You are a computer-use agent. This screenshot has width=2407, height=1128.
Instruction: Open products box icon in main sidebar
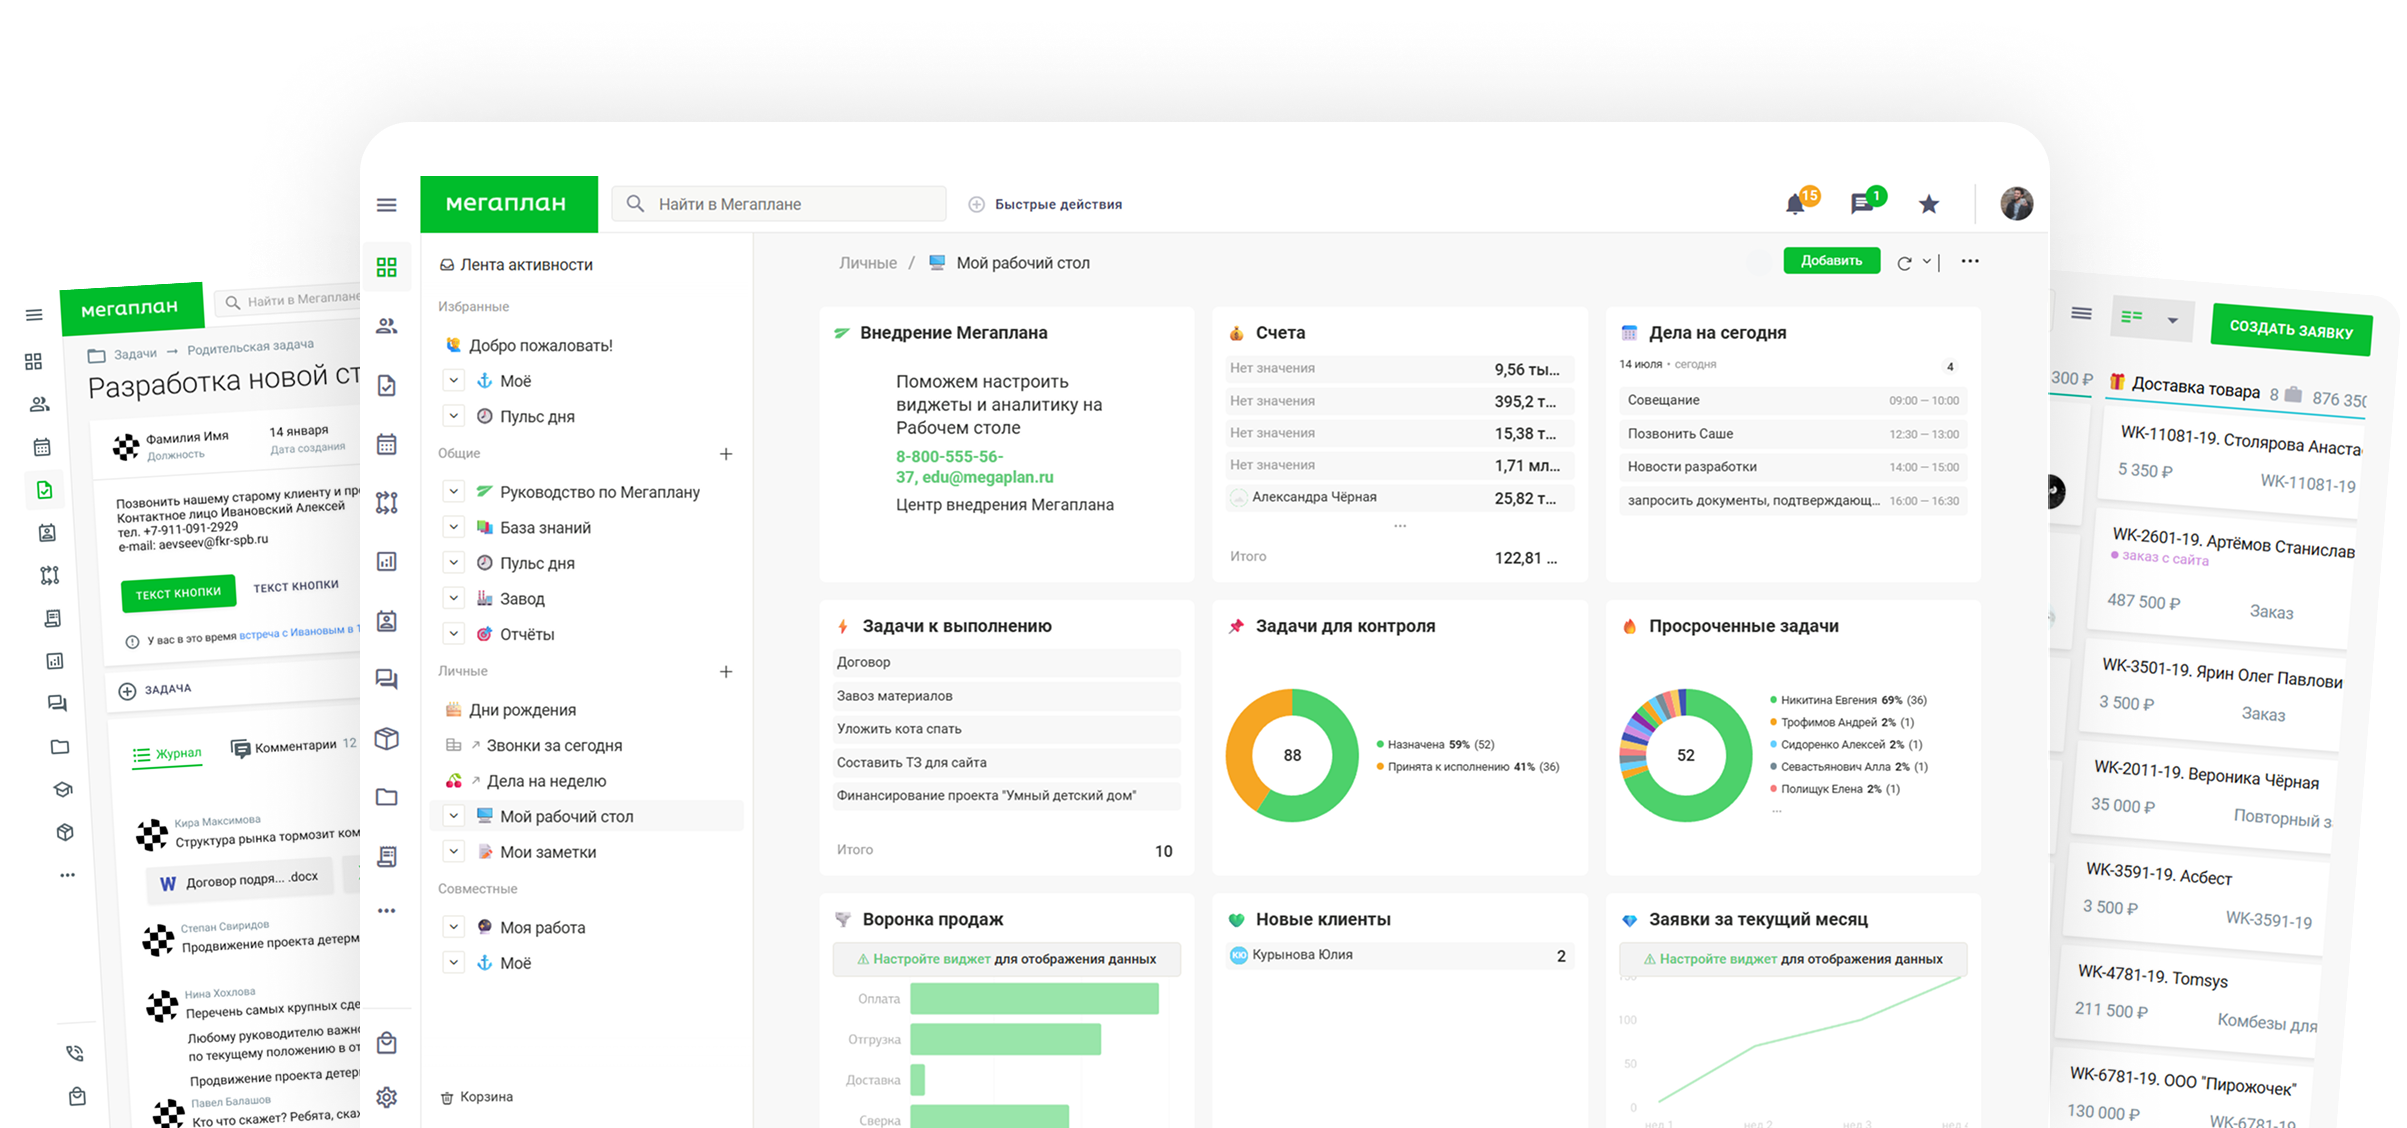coord(387,738)
